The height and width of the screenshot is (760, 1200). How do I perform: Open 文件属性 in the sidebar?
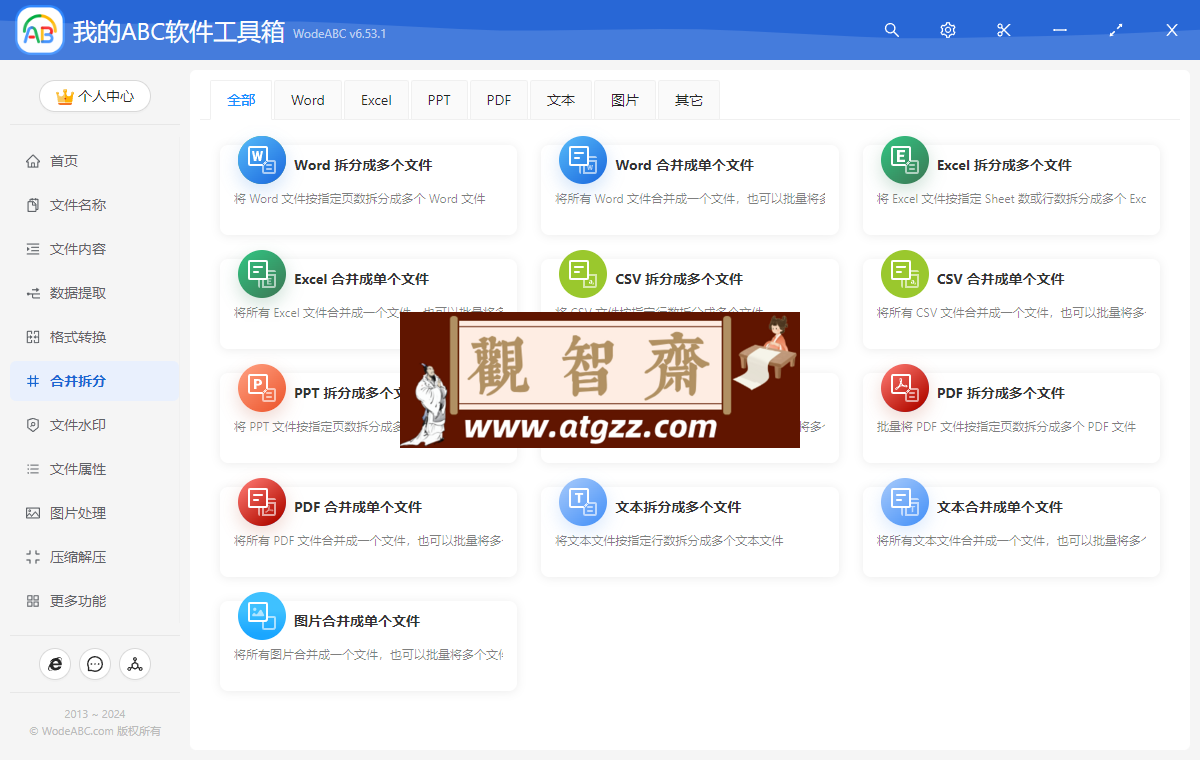coord(95,469)
